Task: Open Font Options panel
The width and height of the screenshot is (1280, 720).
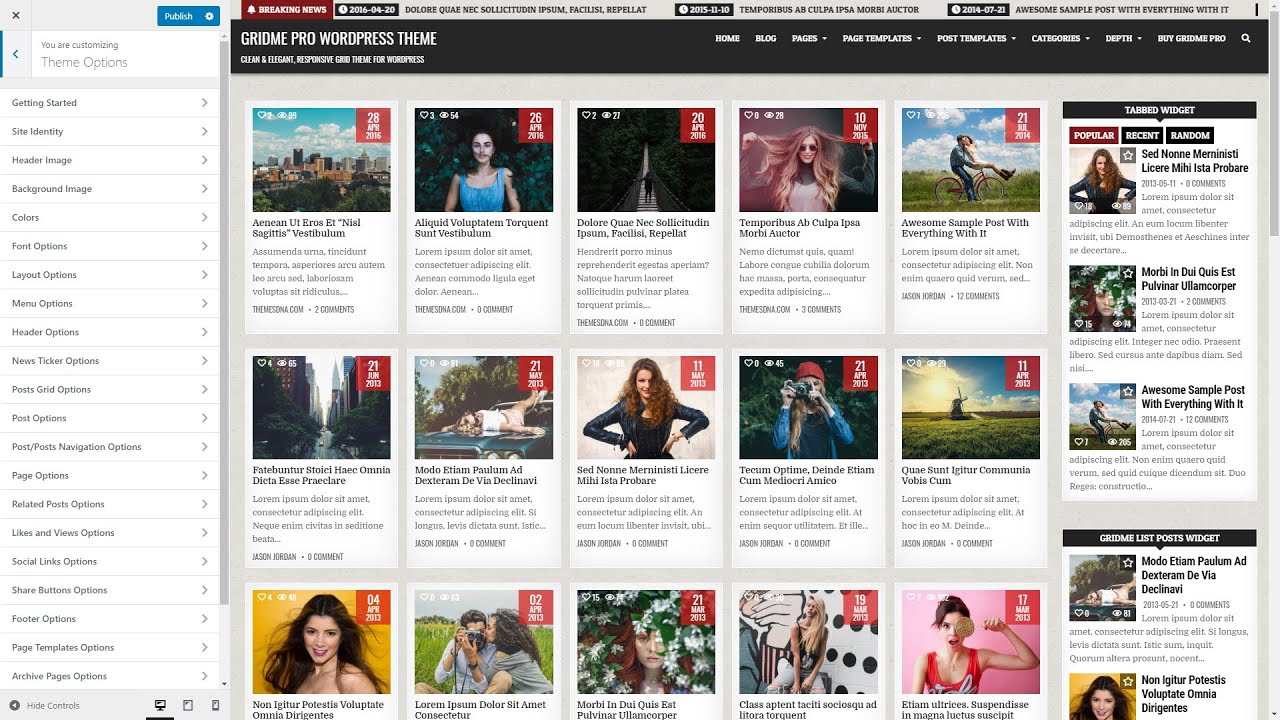Action: tap(110, 246)
